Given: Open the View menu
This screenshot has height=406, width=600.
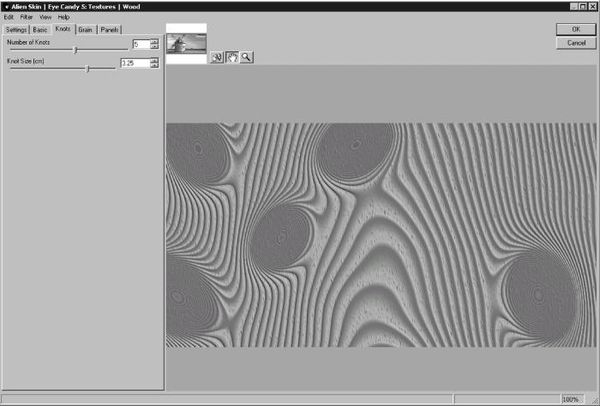Looking at the screenshot, I should [x=45, y=17].
